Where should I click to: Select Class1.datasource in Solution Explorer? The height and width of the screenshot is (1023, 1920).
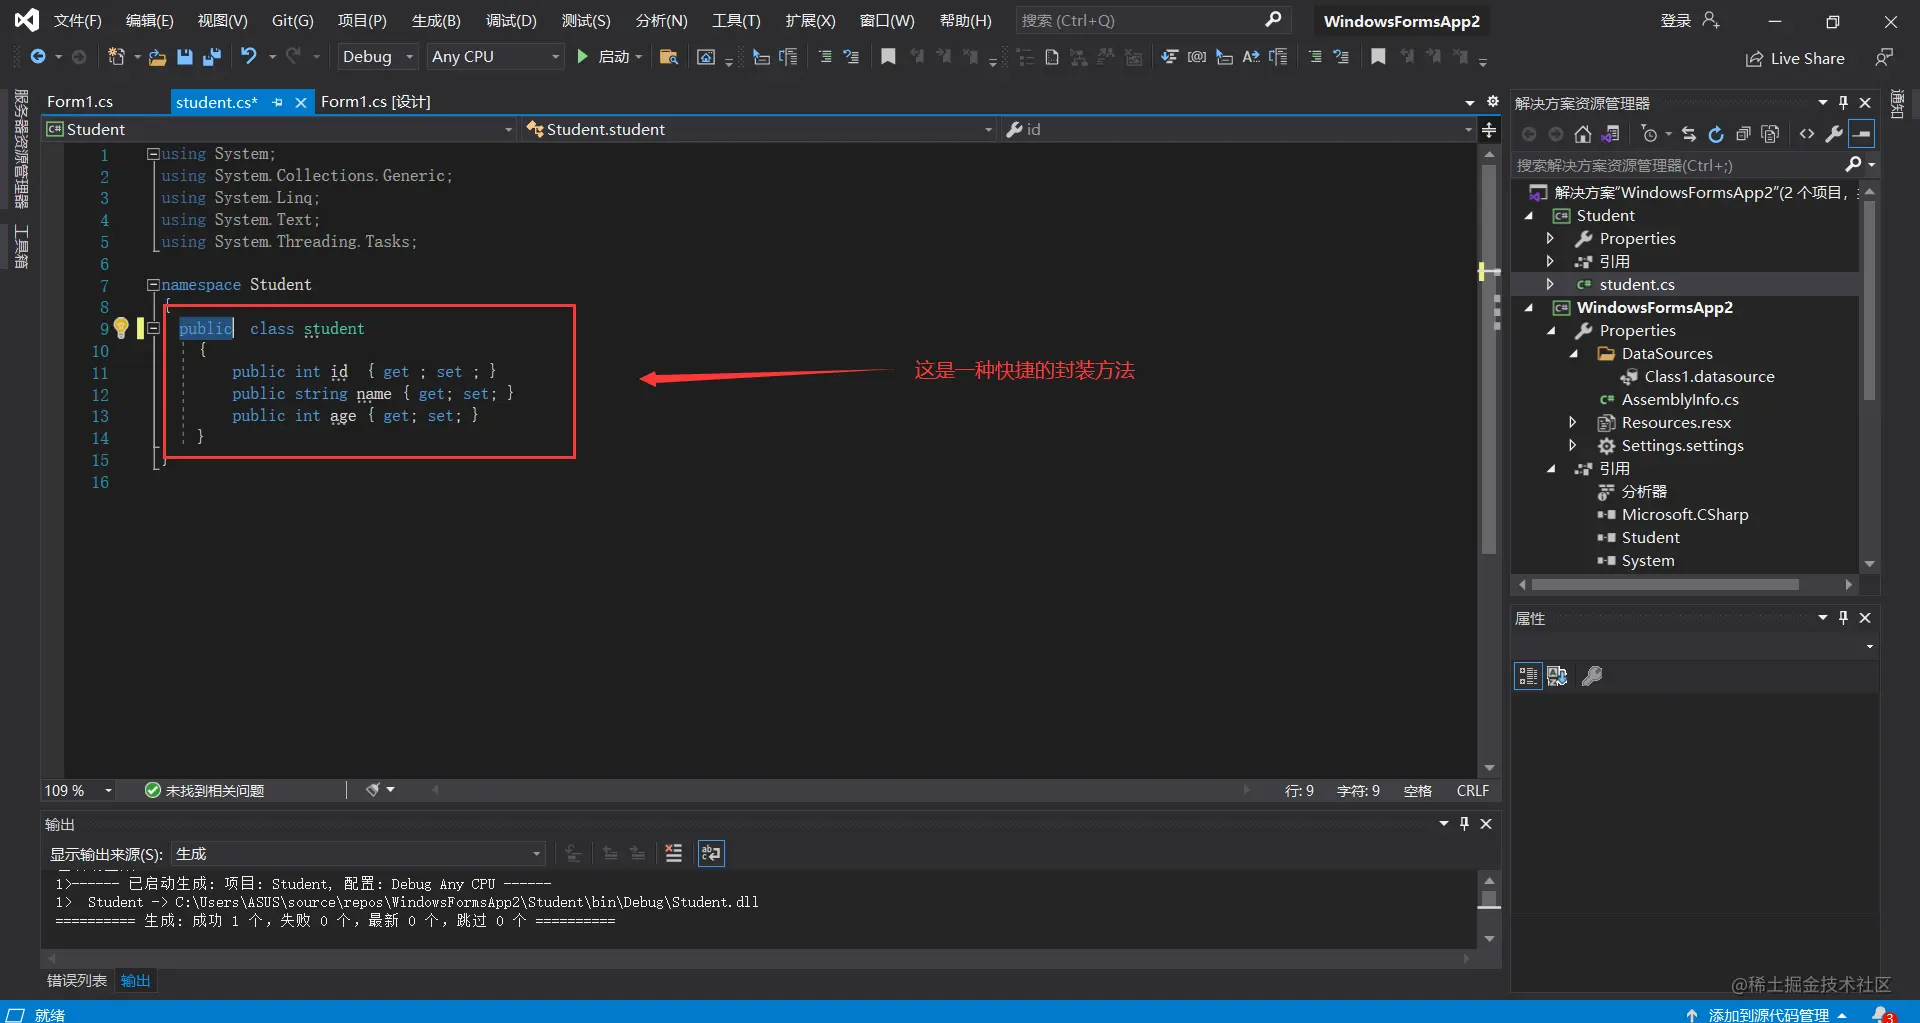click(1709, 377)
